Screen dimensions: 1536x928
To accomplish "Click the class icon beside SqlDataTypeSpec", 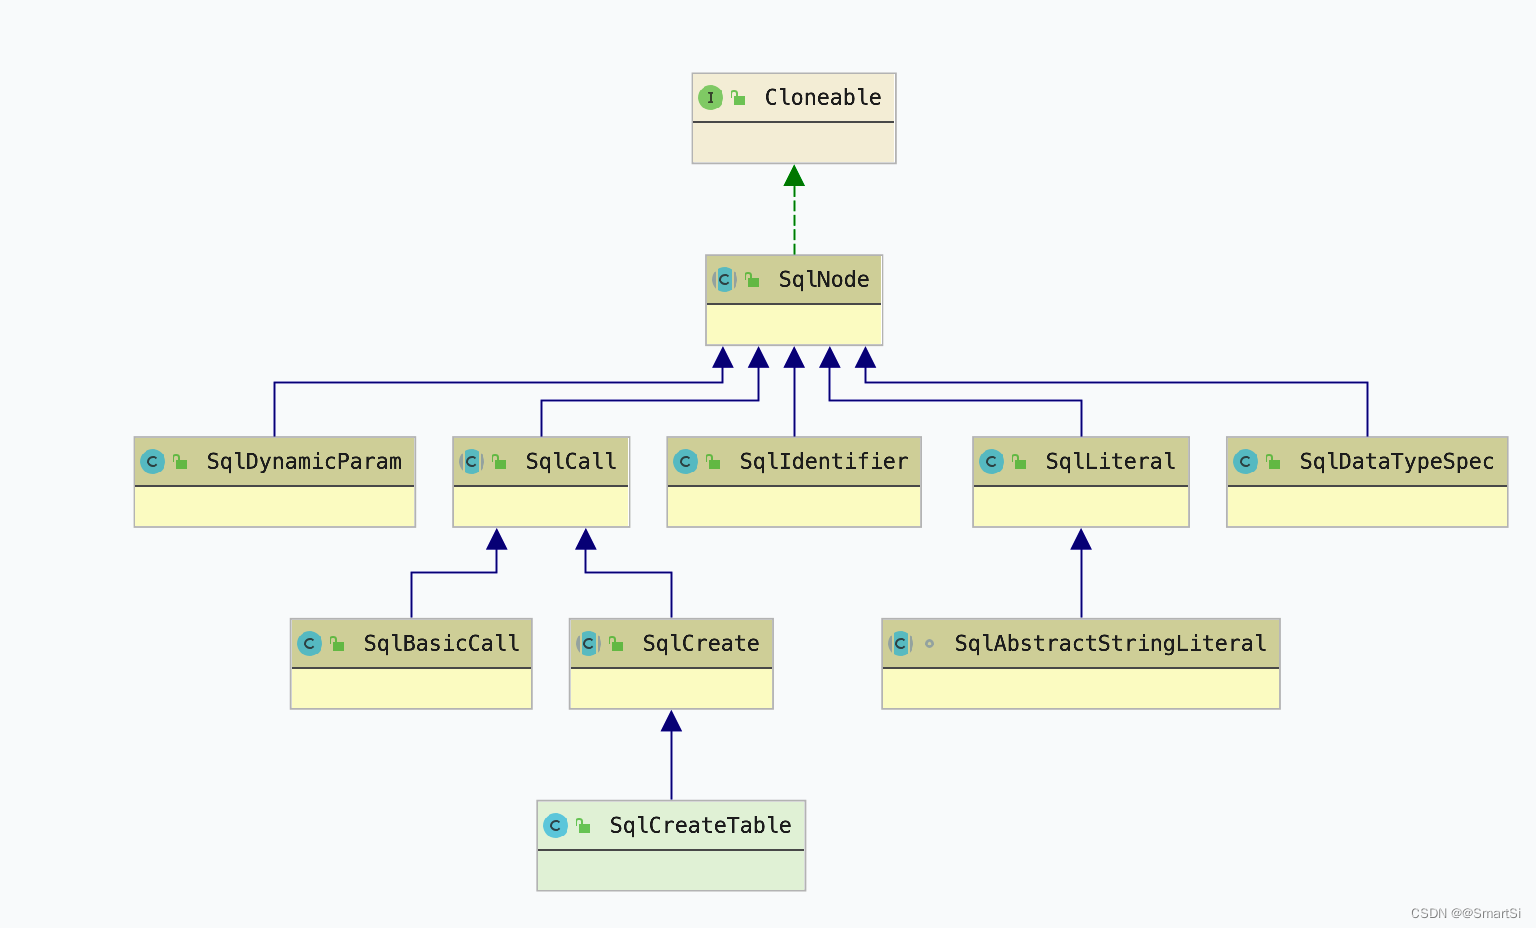I will 1245,461.
